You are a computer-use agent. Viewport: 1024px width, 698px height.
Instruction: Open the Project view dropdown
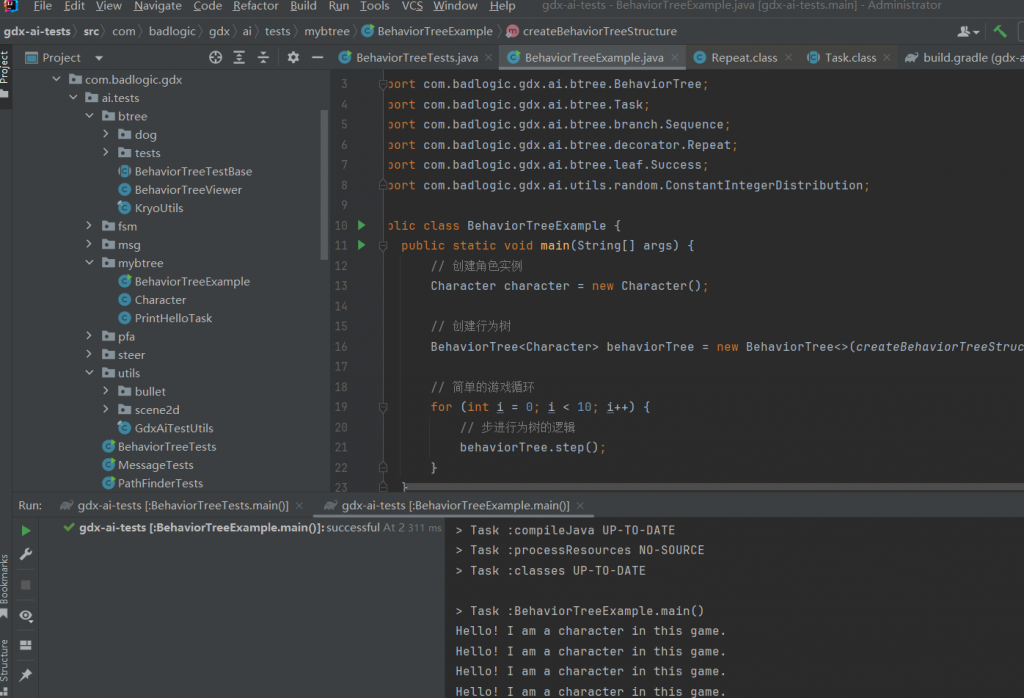click(98, 58)
